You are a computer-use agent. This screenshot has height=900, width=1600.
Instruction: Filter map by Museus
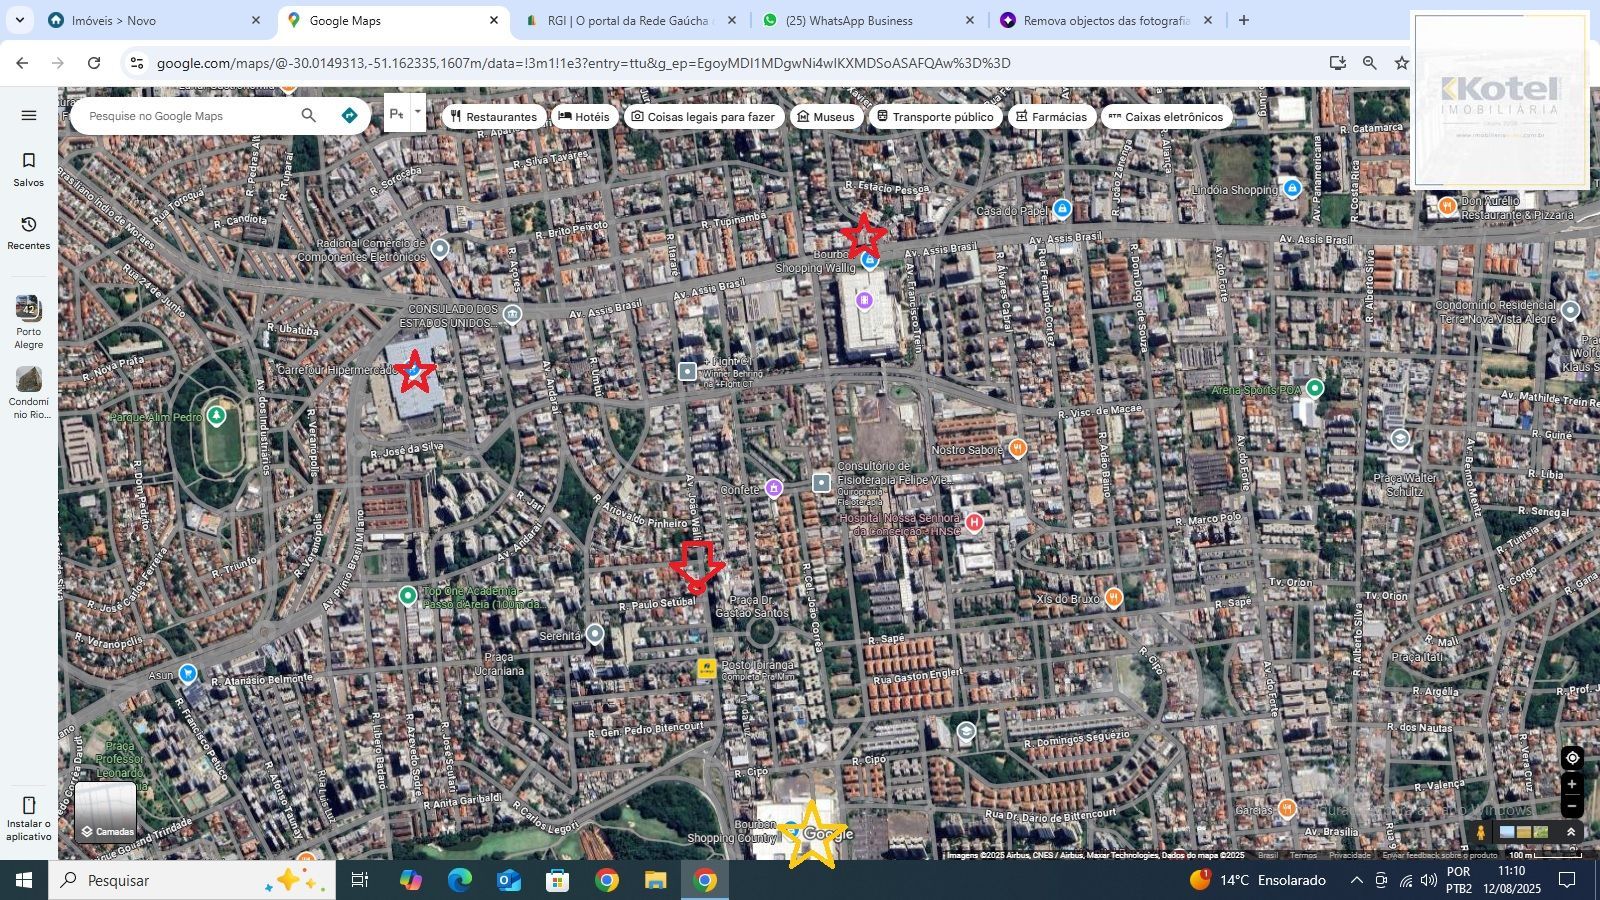tap(826, 117)
